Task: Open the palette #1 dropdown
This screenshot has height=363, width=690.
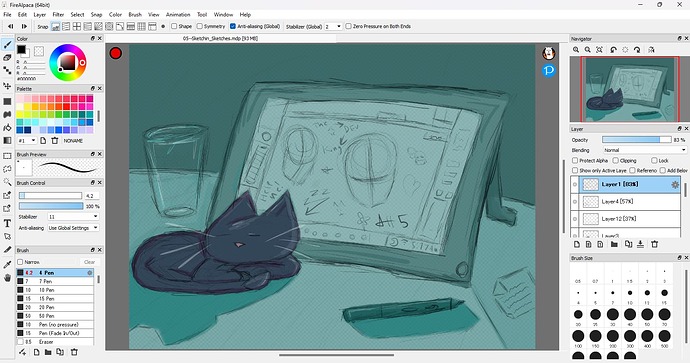Action: pyautogui.click(x=27, y=140)
